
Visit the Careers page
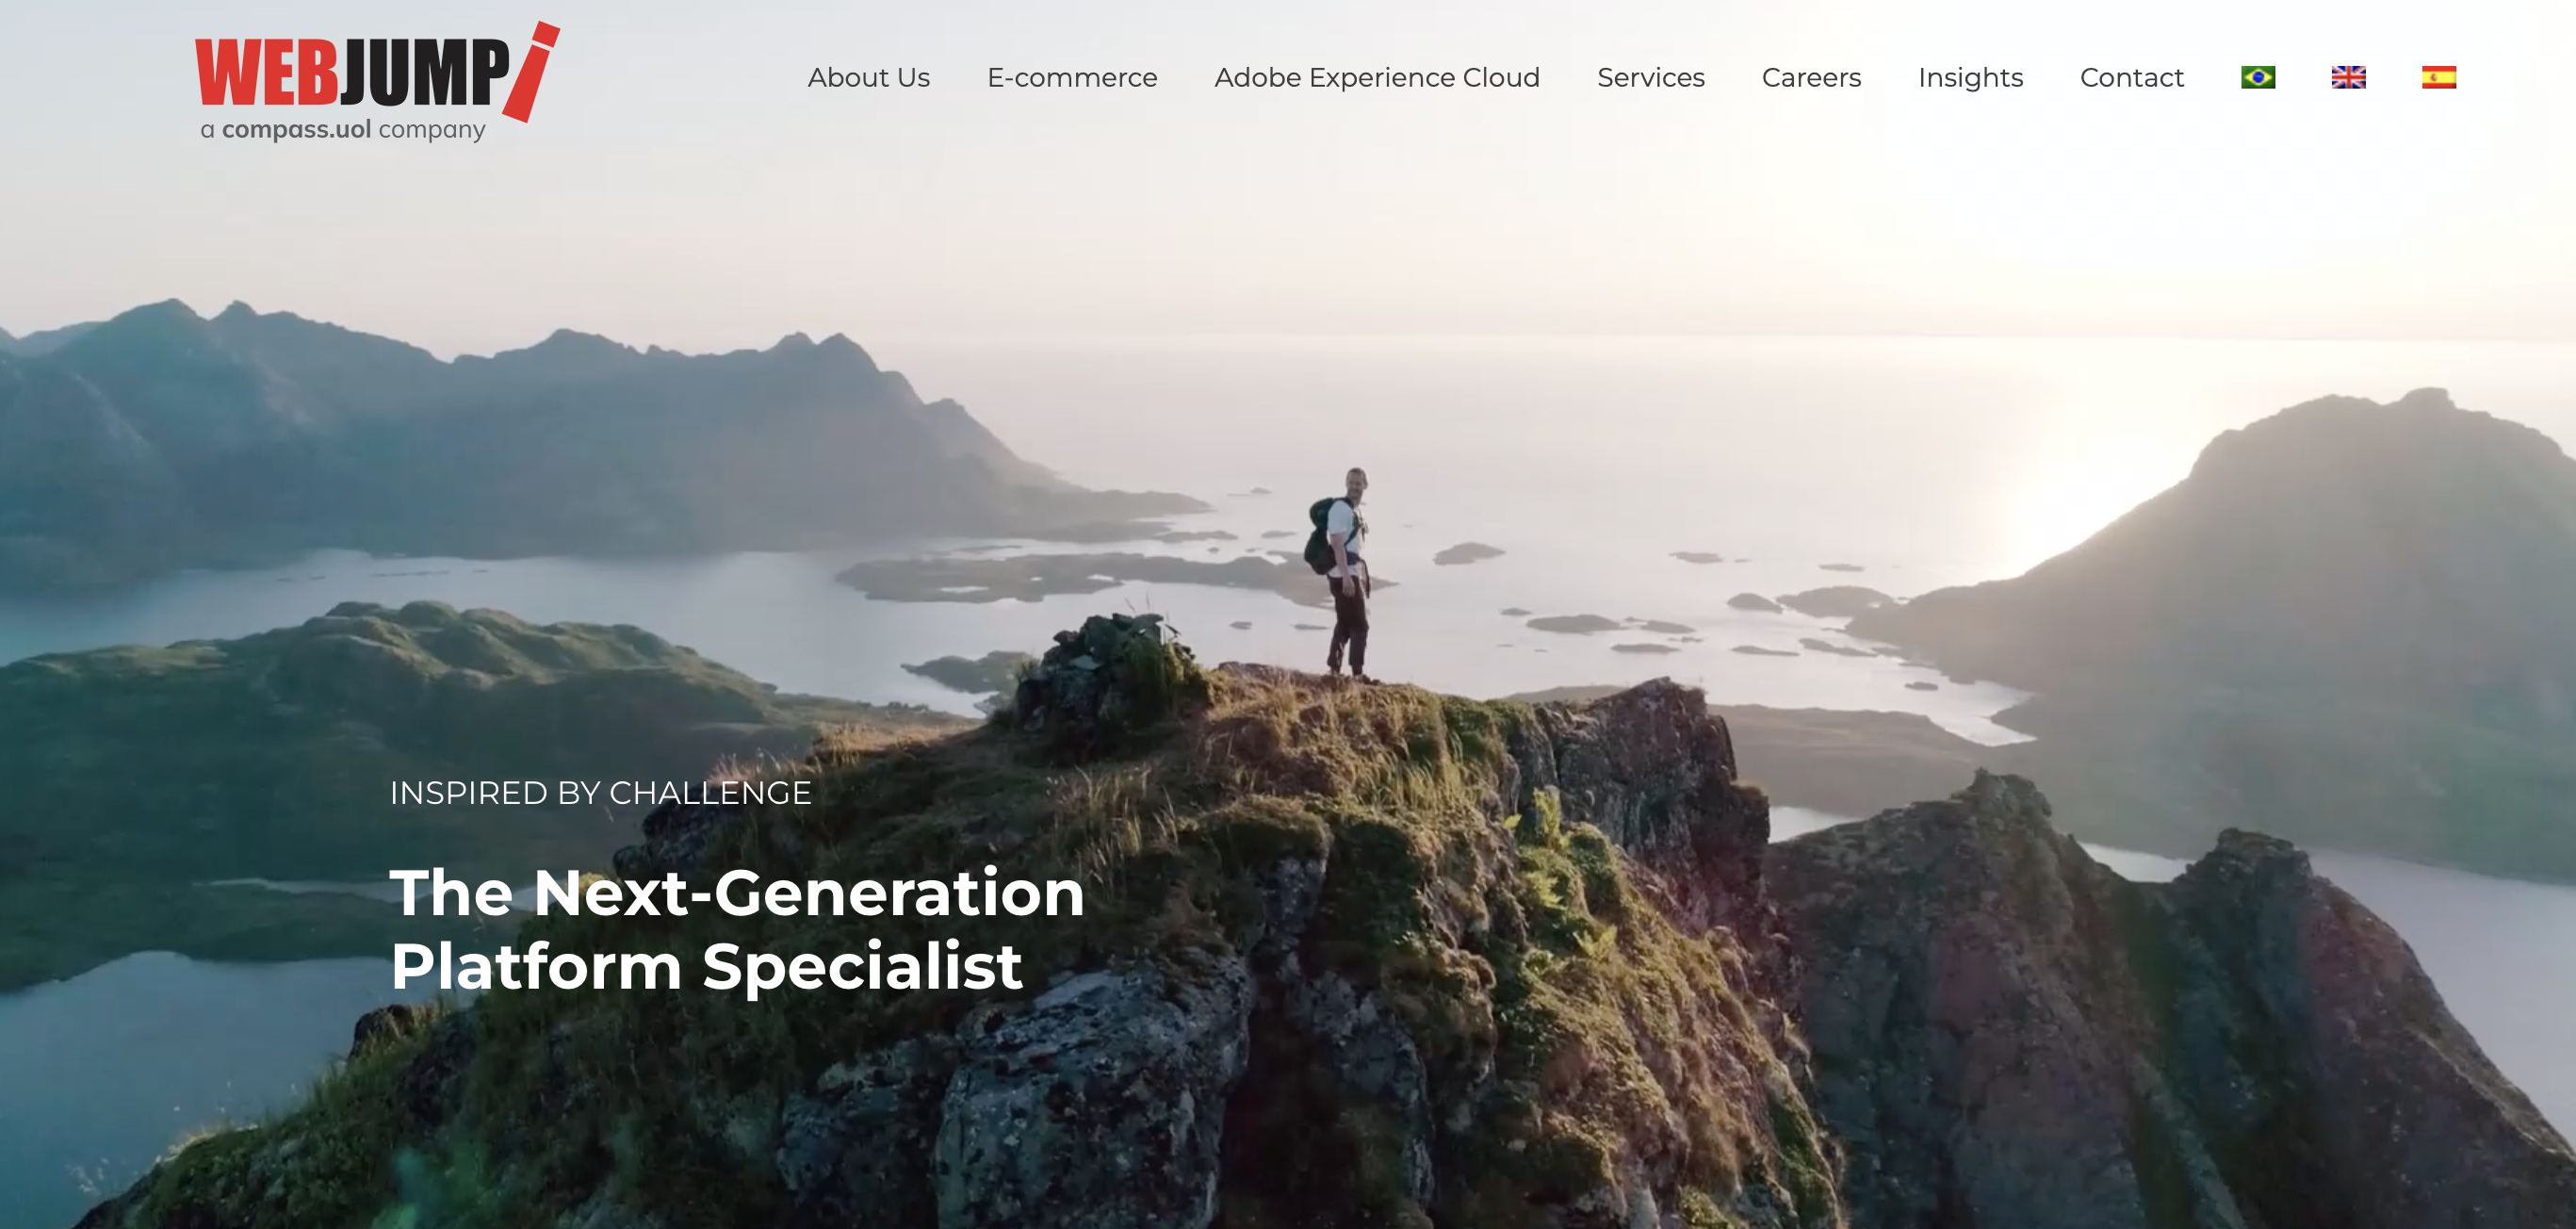(x=1811, y=77)
